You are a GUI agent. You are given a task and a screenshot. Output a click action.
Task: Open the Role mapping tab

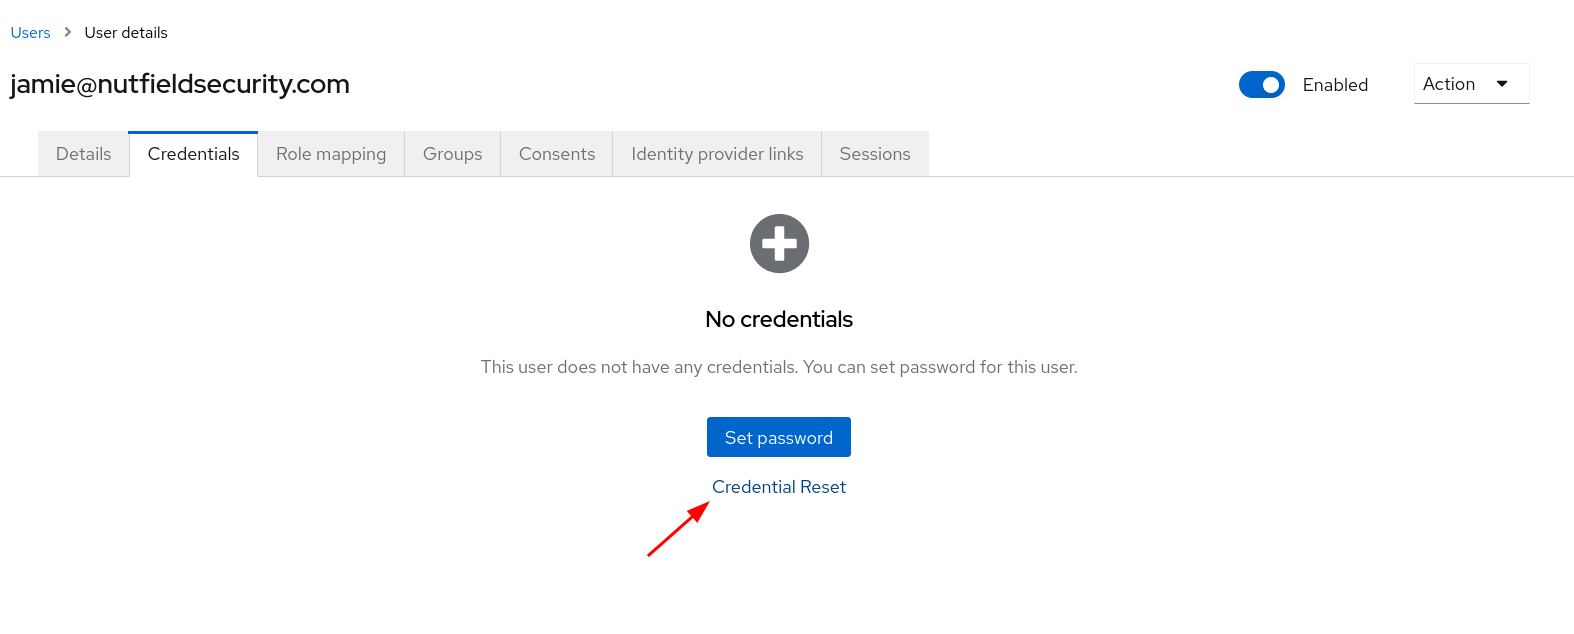tap(331, 154)
